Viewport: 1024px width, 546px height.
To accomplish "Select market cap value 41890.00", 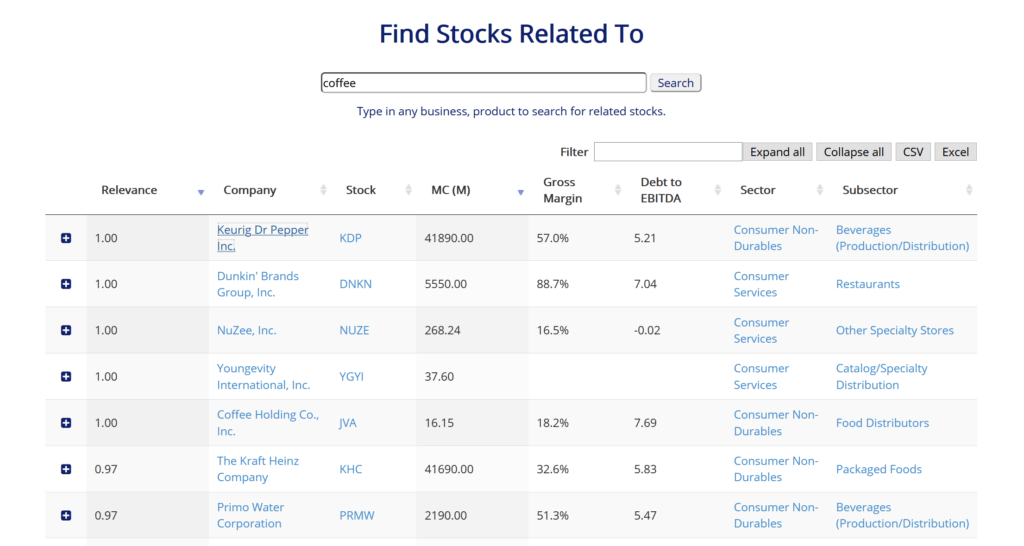I will coord(449,238).
